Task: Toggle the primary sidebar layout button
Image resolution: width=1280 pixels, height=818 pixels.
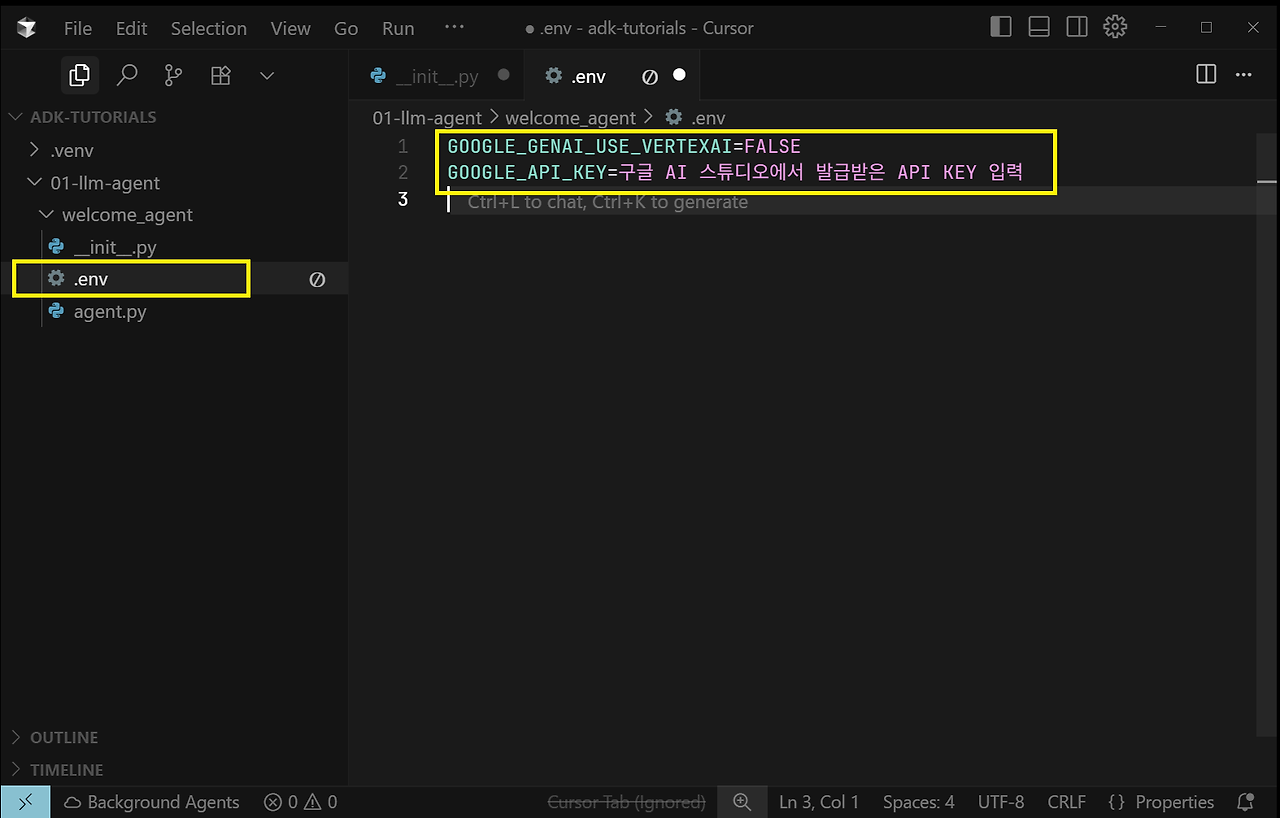Action: click(1001, 27)
